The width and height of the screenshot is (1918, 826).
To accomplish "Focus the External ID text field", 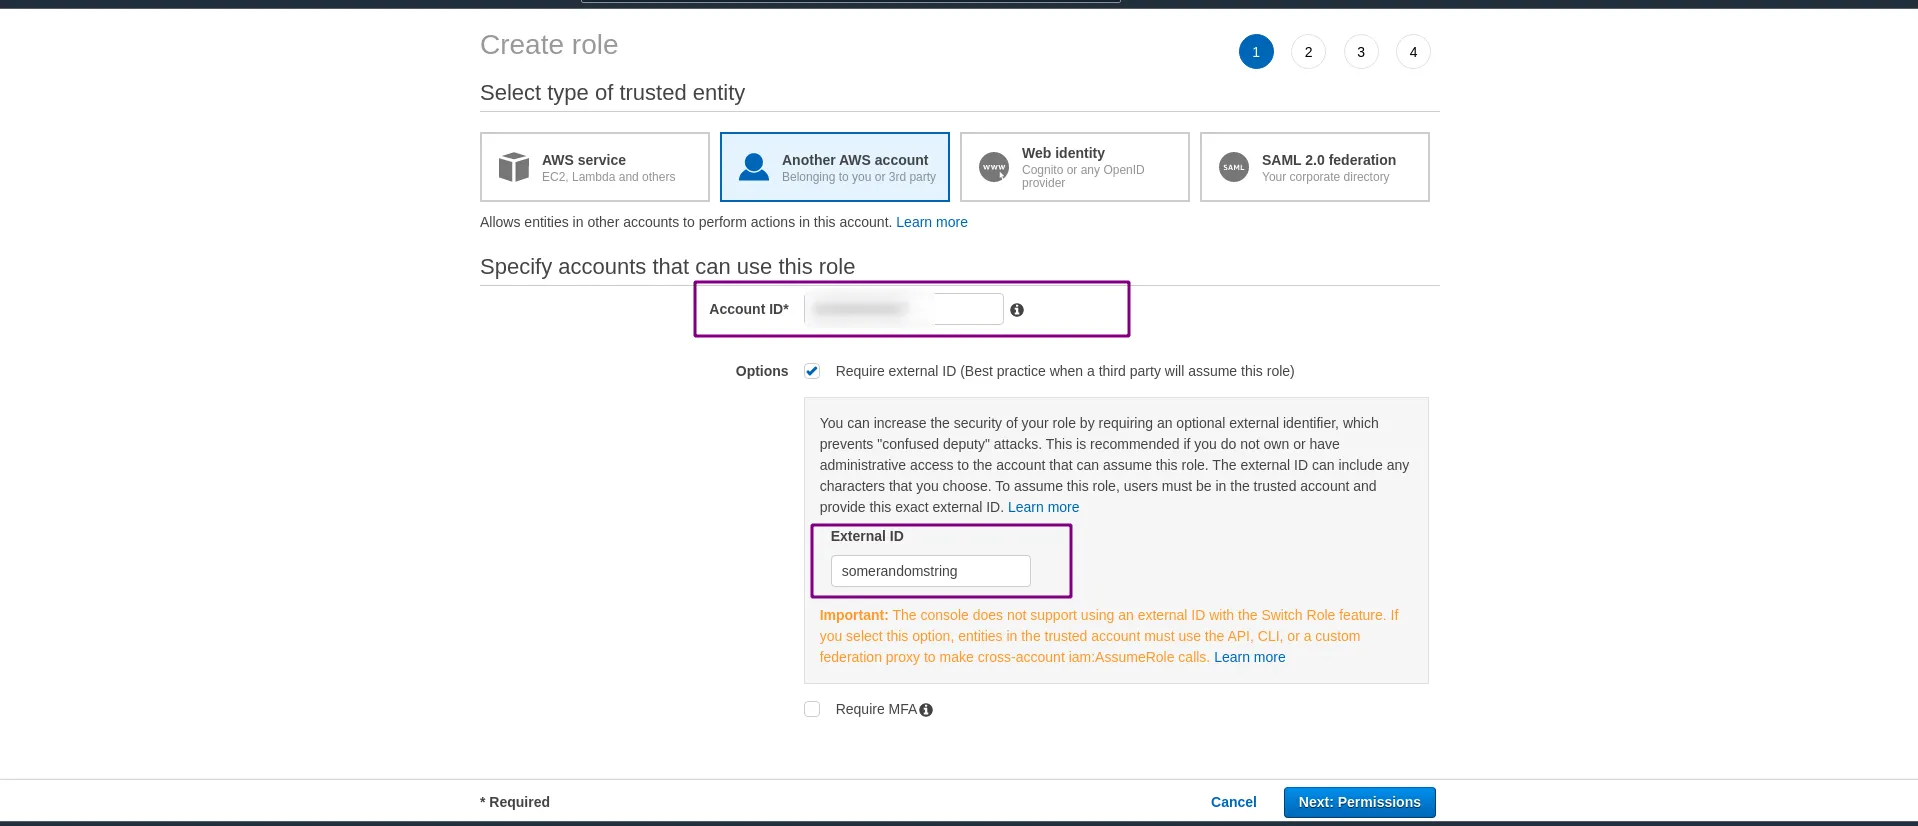I will click(x=930, y=571).
